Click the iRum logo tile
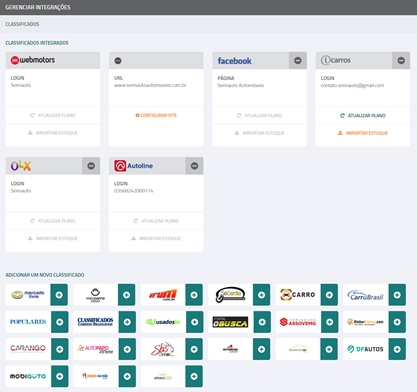Viewport: 417px width, 392px height. pos(163,295)
